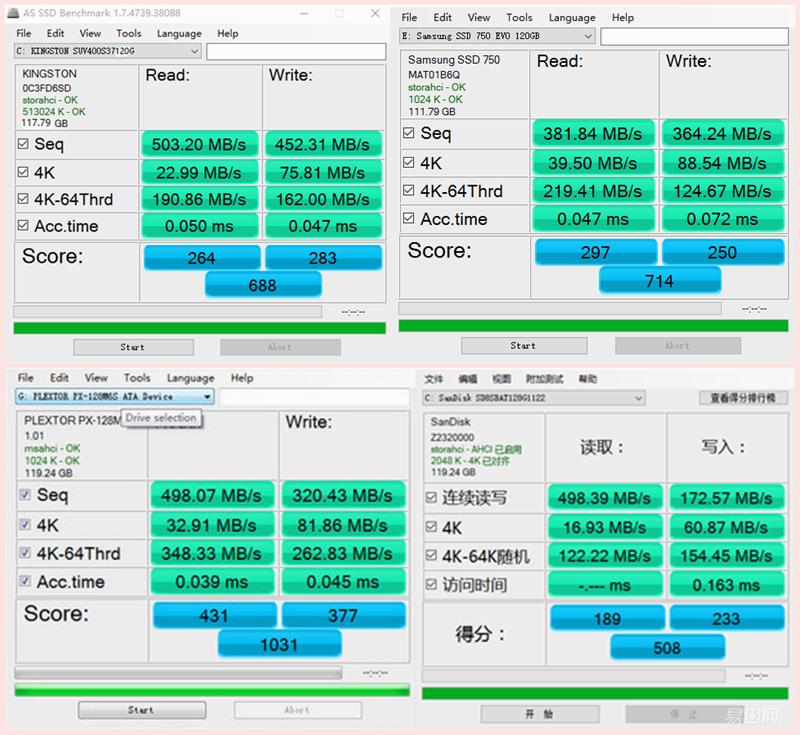Toggle Acc.time checkbox in Samsung window
Viewport: 800px width, 735px height.
click(408, 218)
